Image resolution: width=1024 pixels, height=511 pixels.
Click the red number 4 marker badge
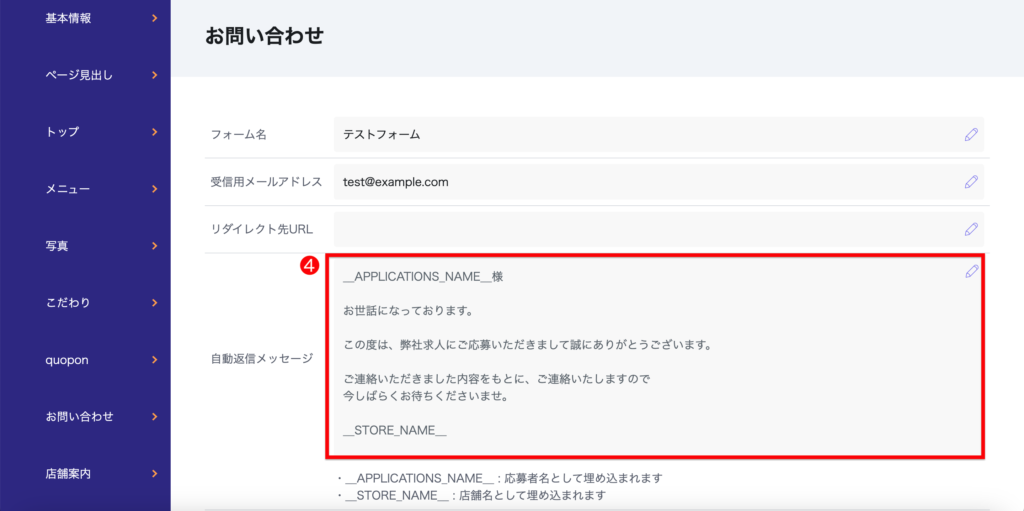[310, 266]
